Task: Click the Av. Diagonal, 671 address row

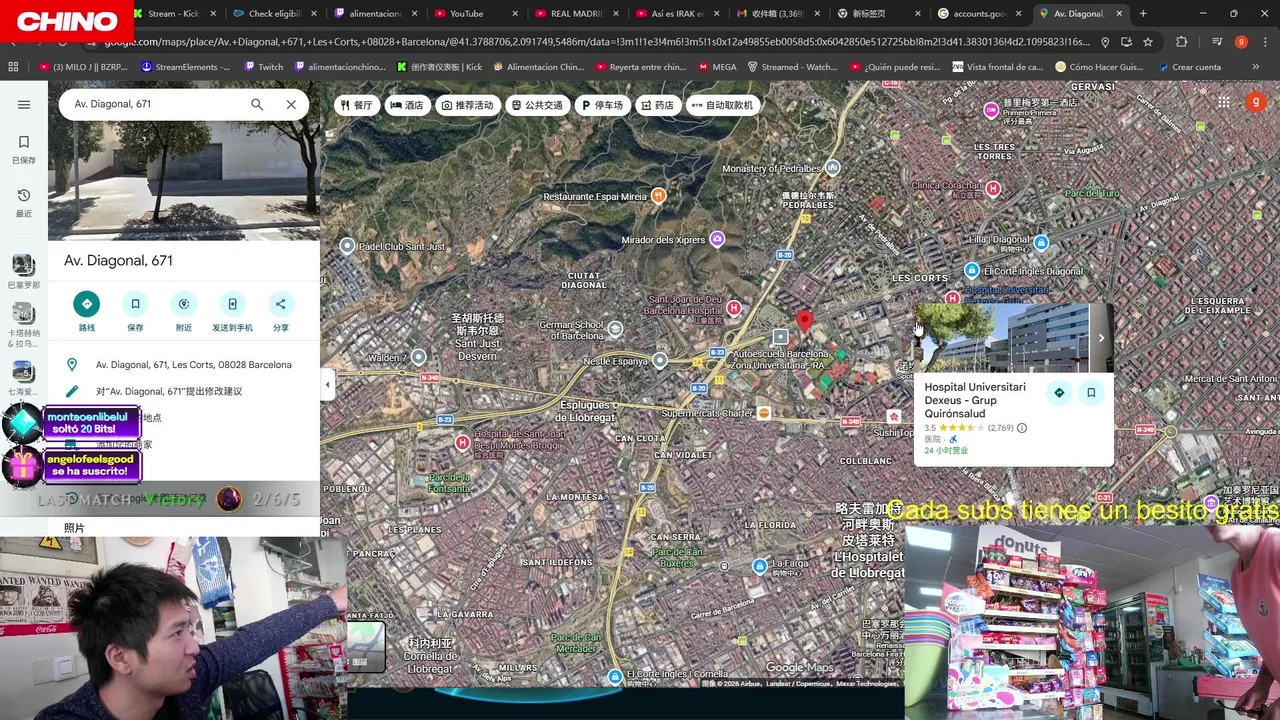Action: (184, 365)
